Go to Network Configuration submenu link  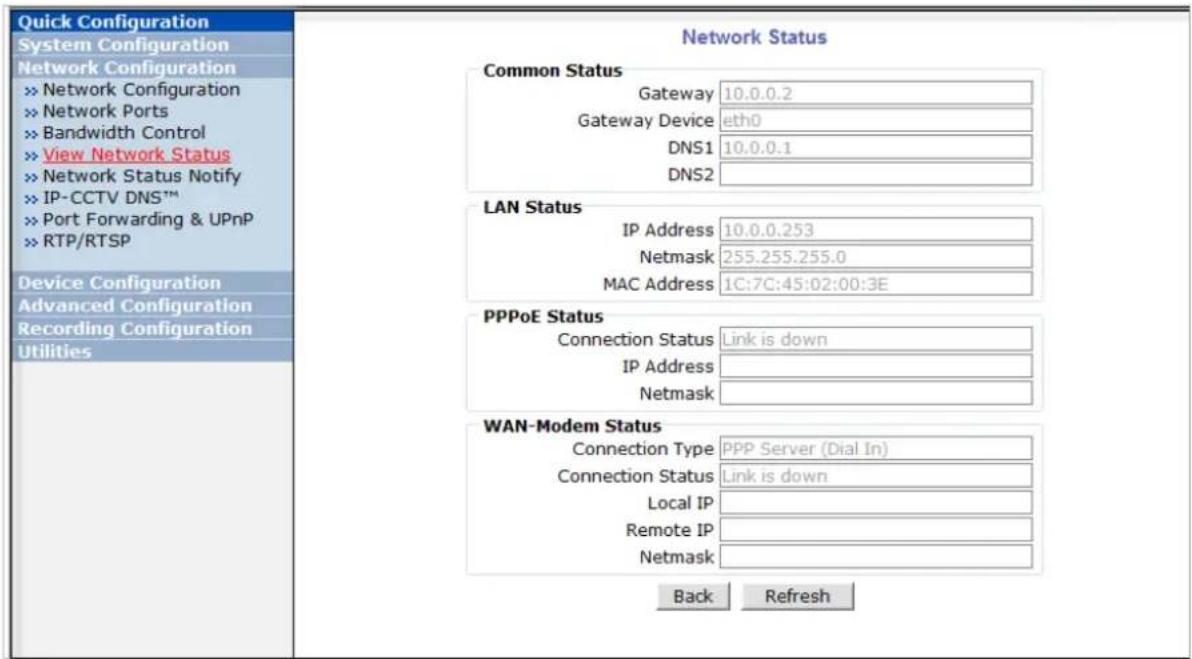[x=141, y=90]
